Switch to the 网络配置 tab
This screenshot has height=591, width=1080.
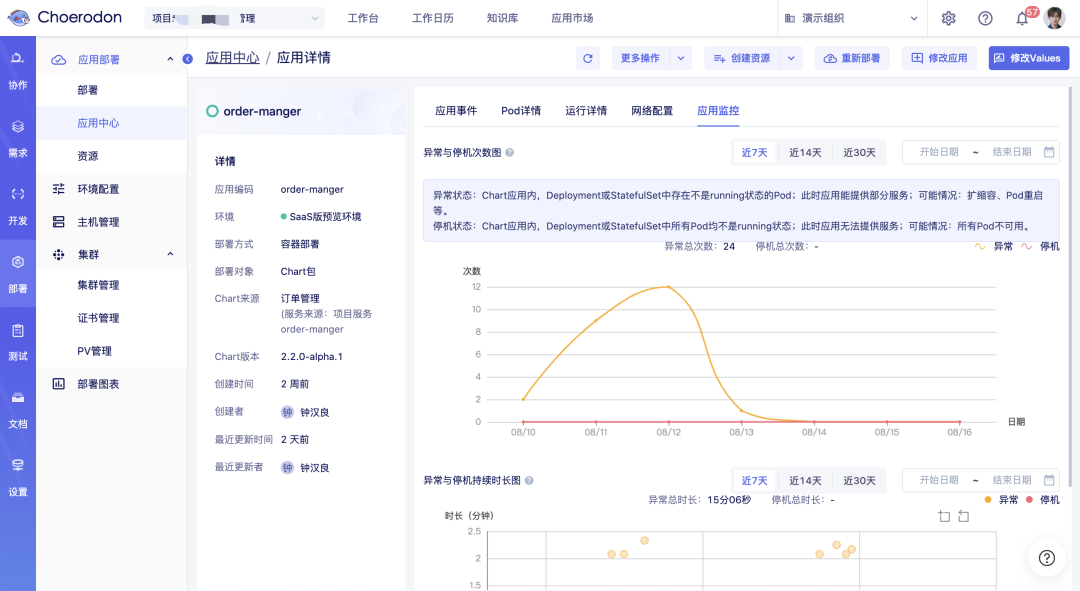652,111
